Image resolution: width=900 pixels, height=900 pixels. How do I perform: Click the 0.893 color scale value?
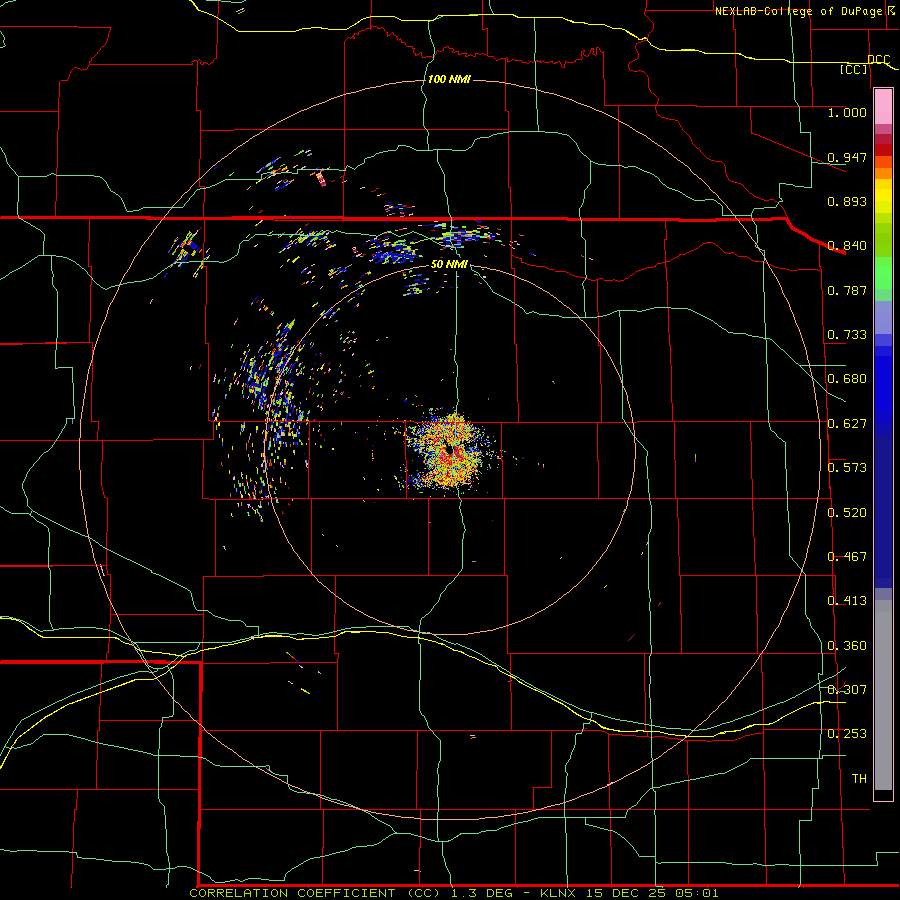[847, 201]
